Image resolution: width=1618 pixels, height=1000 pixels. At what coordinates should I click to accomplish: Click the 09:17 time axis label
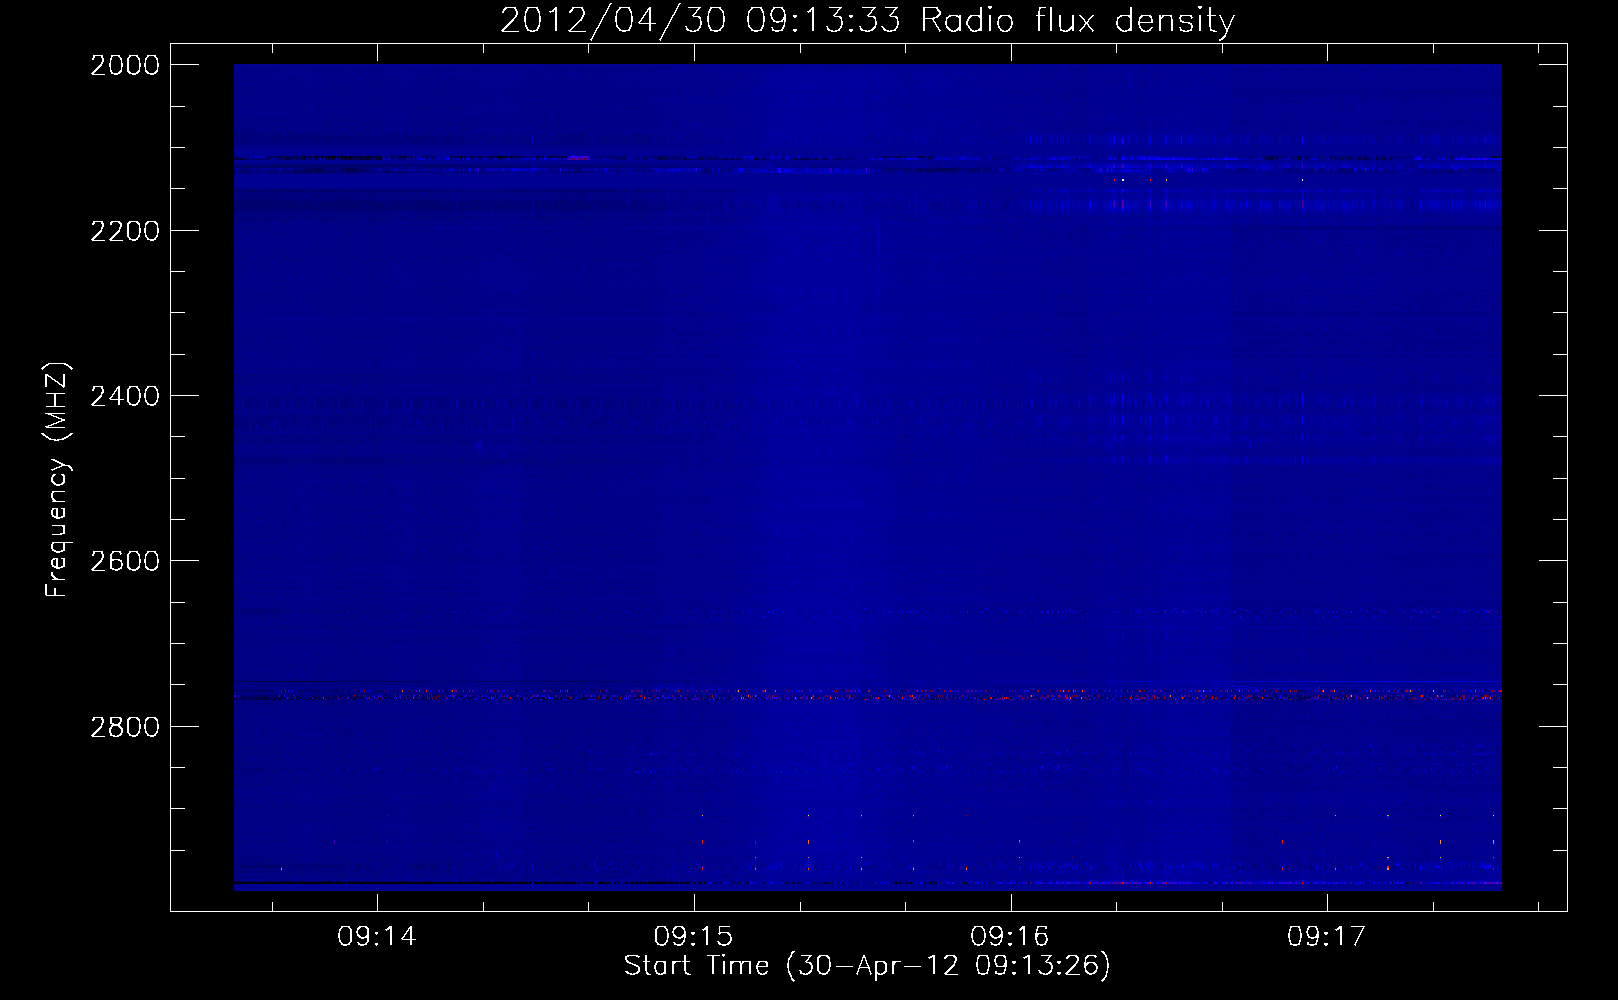click(1326, 937)
